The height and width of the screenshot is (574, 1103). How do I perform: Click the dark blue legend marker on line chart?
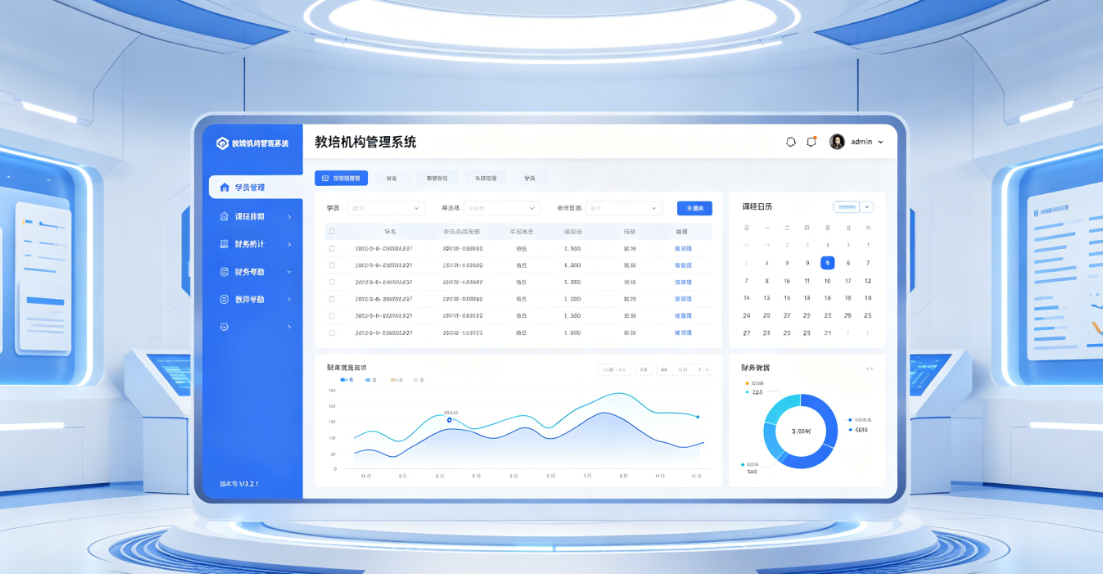coord(343,380)
